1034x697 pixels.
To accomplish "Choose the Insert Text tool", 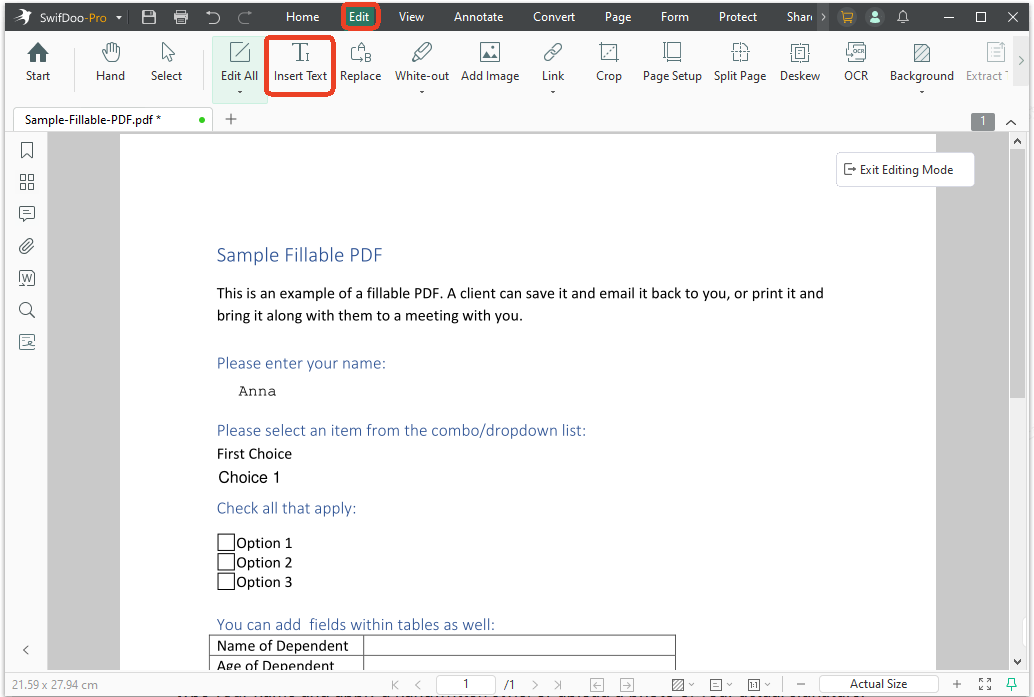I will (301, 62).
